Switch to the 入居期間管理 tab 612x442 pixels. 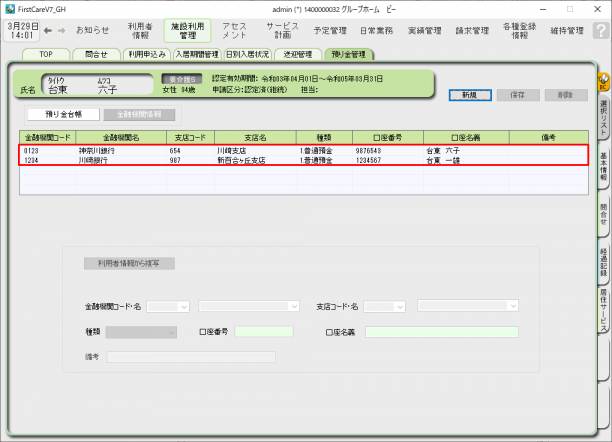pos(197,54)
